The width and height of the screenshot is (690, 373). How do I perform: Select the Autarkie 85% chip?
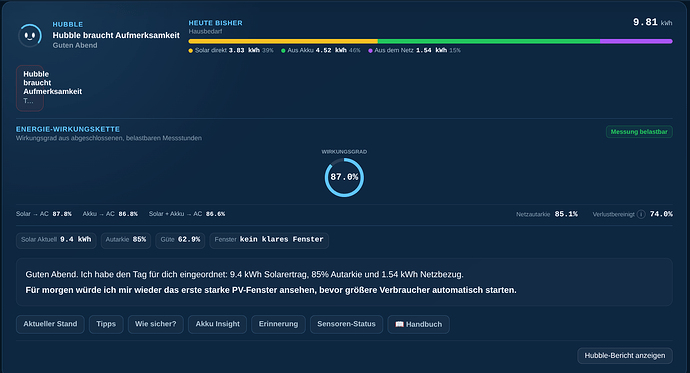point(126,240)
